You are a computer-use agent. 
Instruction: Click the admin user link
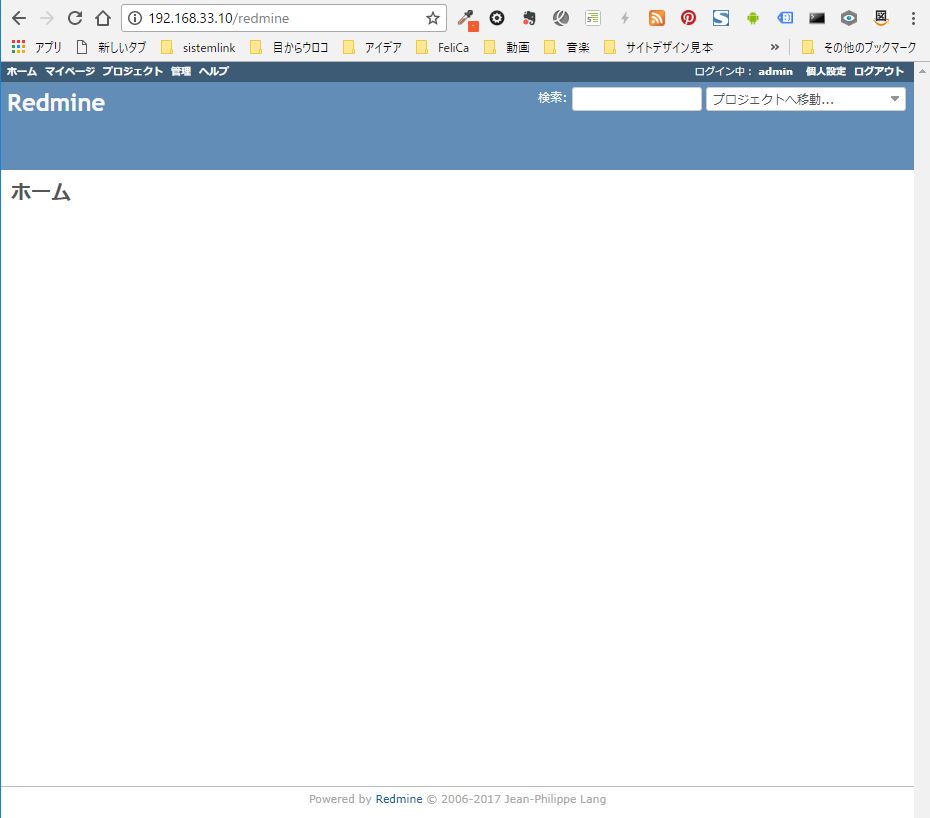click(x=775, y=71)
